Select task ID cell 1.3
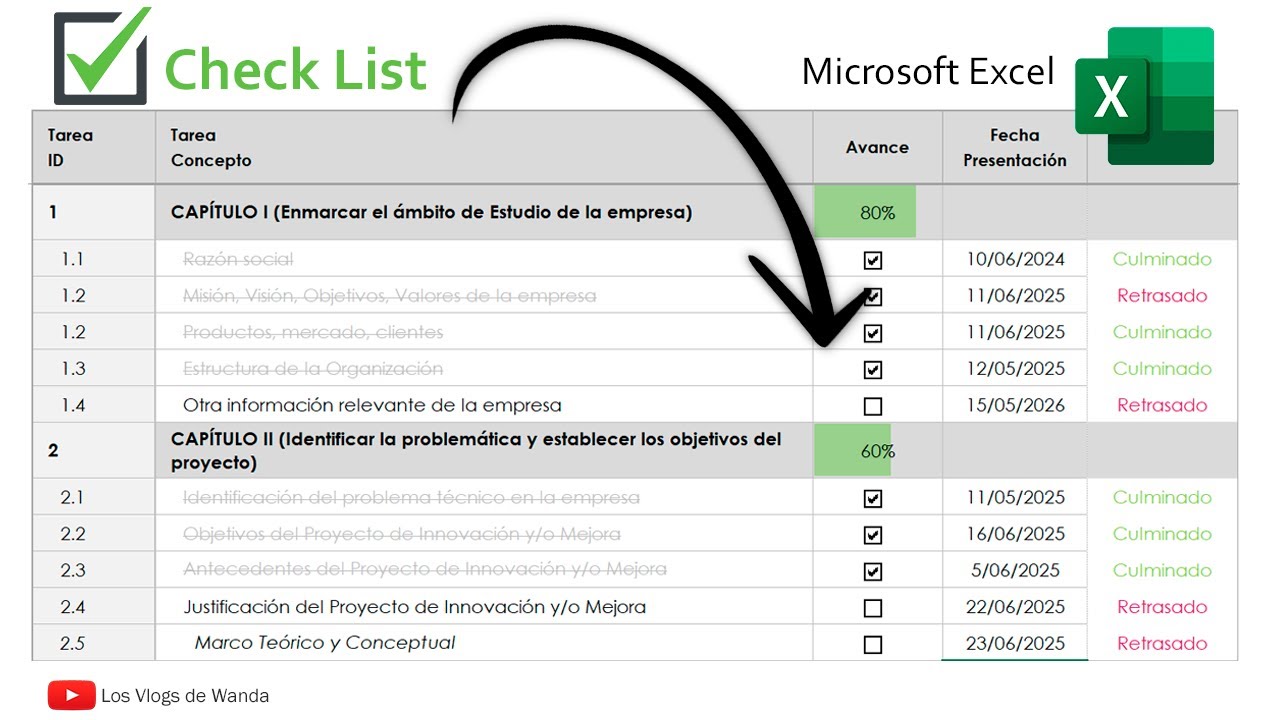The width and height of the screenshot is (1280, 720). [x=93, y=368]
